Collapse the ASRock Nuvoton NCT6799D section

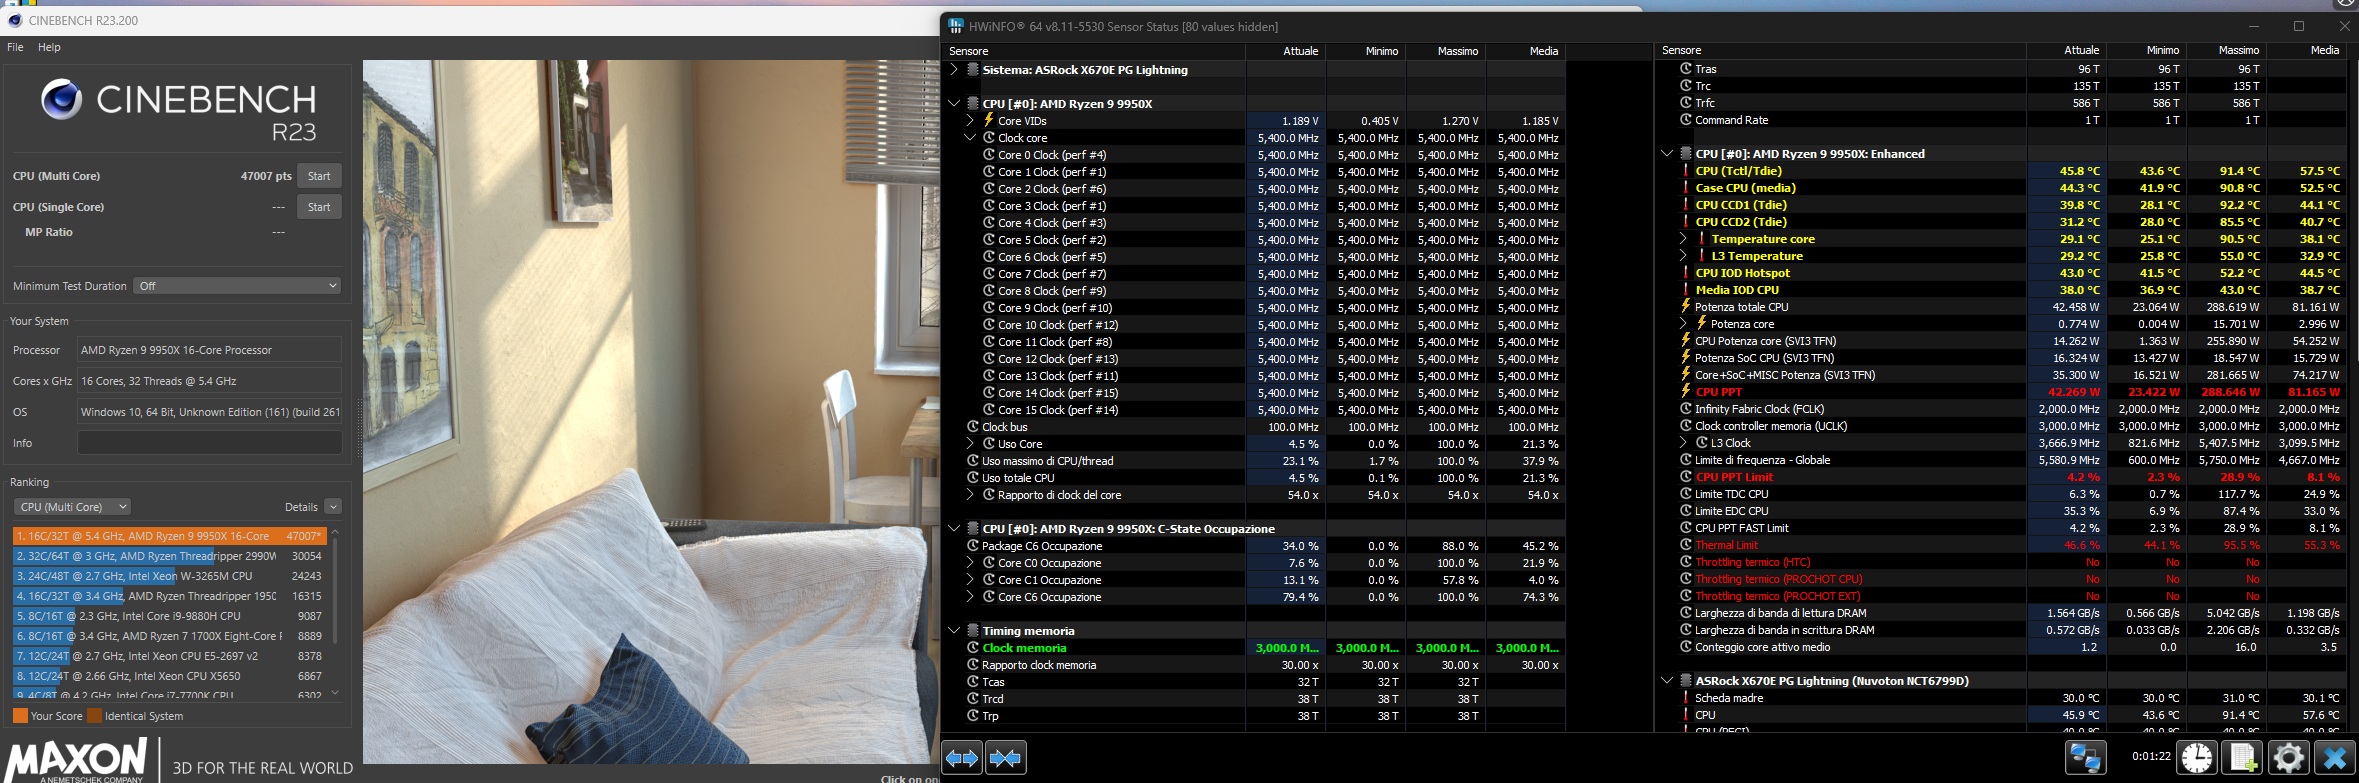(x=1667, y=680)
